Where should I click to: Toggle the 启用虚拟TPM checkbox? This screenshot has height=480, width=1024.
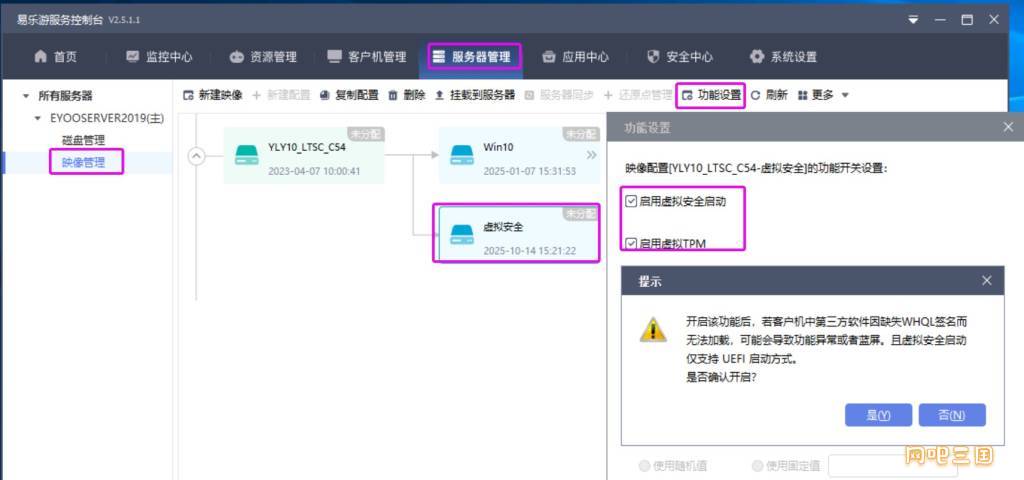pyautogui.click(x=630, y=243)
